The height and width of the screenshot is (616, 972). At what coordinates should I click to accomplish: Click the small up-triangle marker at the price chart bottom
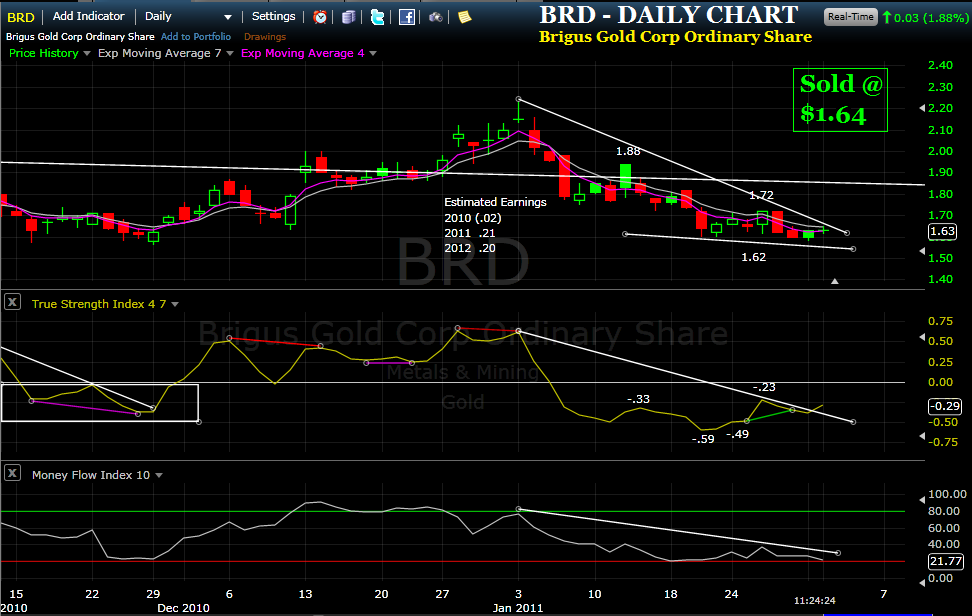834,281
